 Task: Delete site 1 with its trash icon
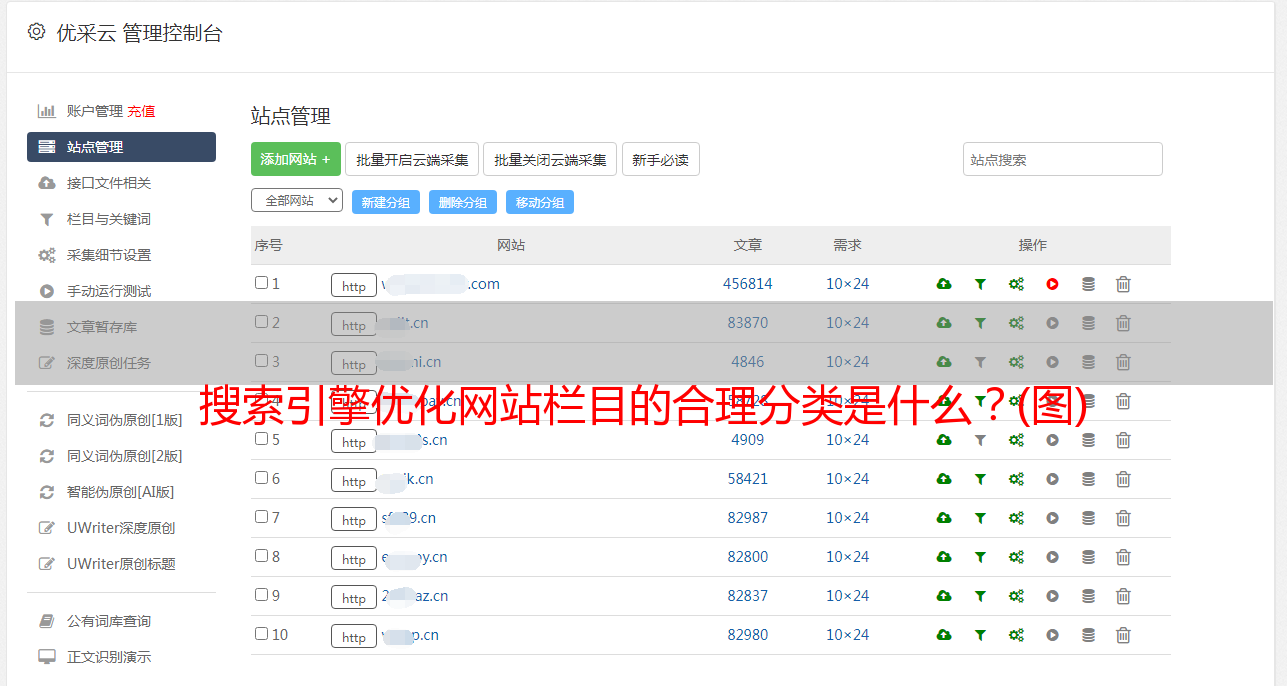(x=1123, y=284)
